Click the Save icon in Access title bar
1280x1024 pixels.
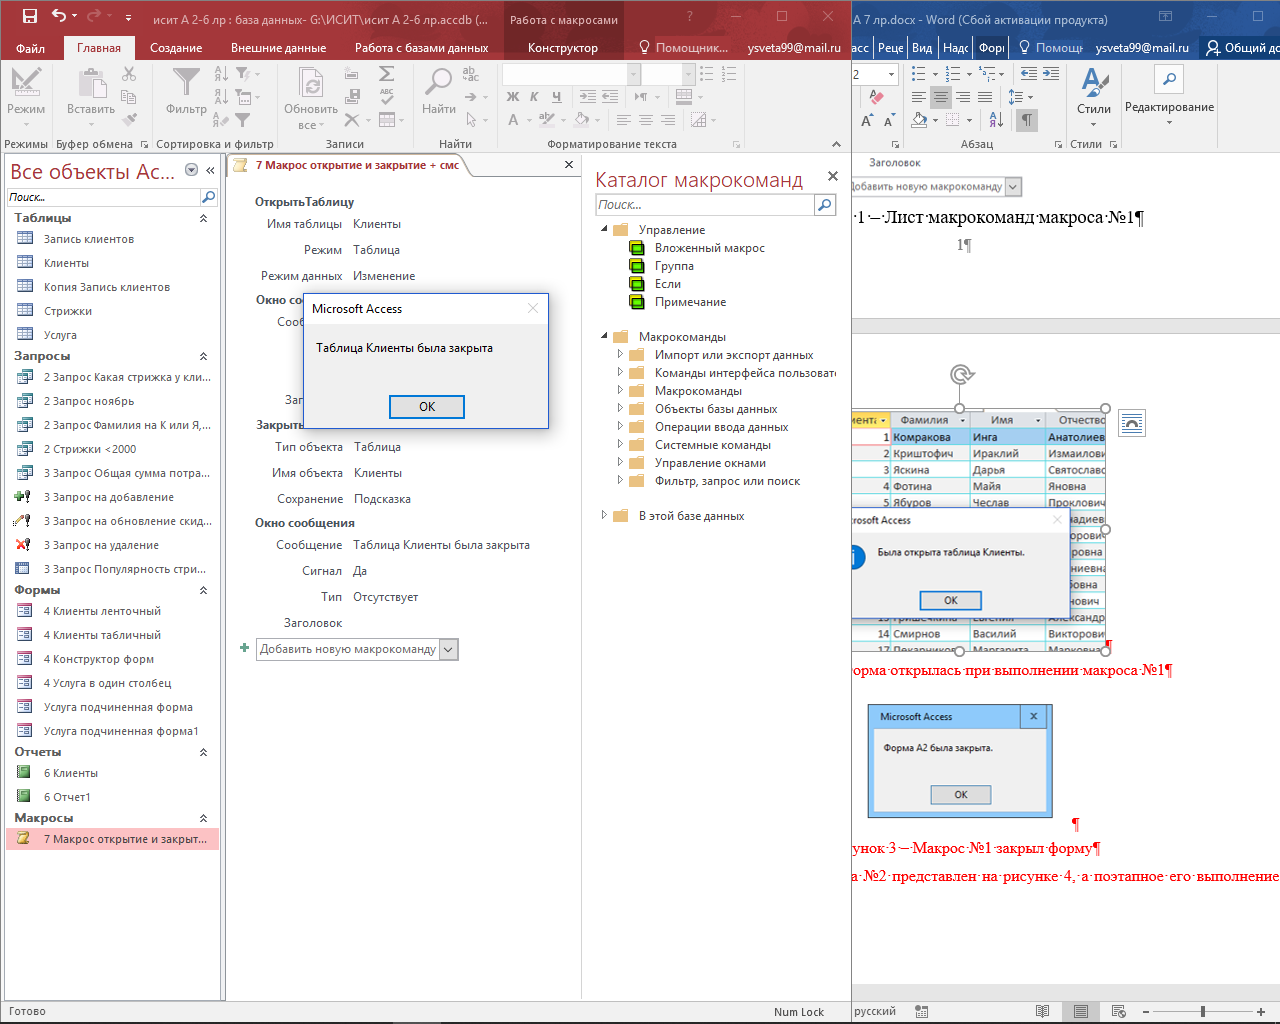29,16
